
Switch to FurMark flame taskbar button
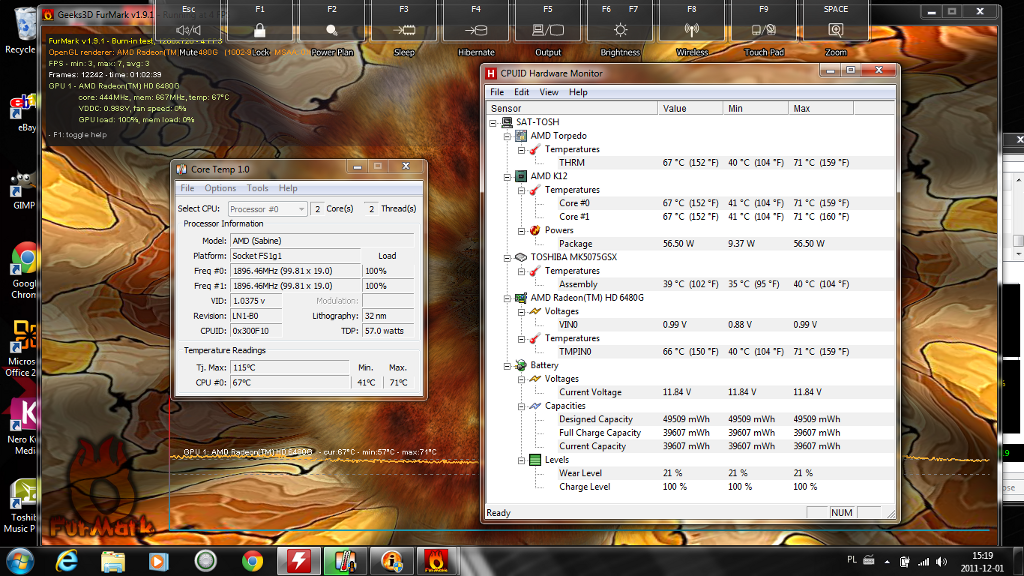[436, 561]
